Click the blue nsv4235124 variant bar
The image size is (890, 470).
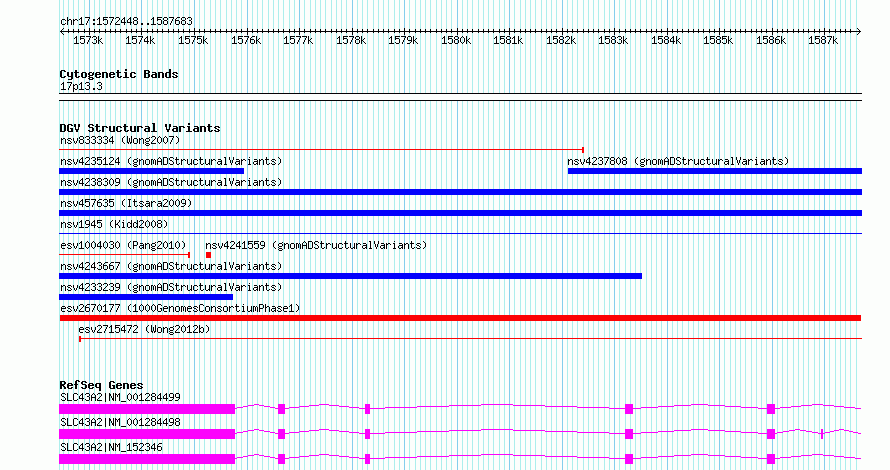152,171
